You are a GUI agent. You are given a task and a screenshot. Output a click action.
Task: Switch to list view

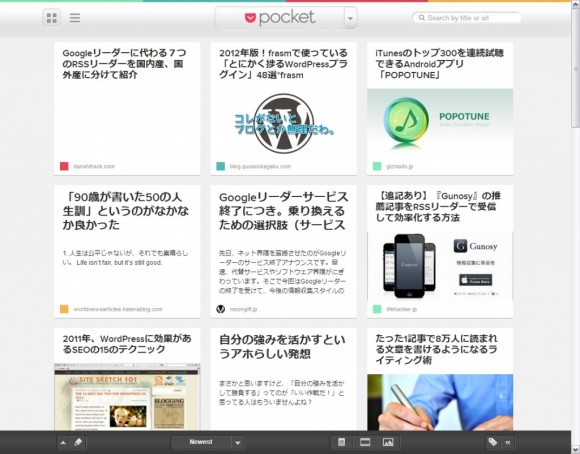point(75,18)
